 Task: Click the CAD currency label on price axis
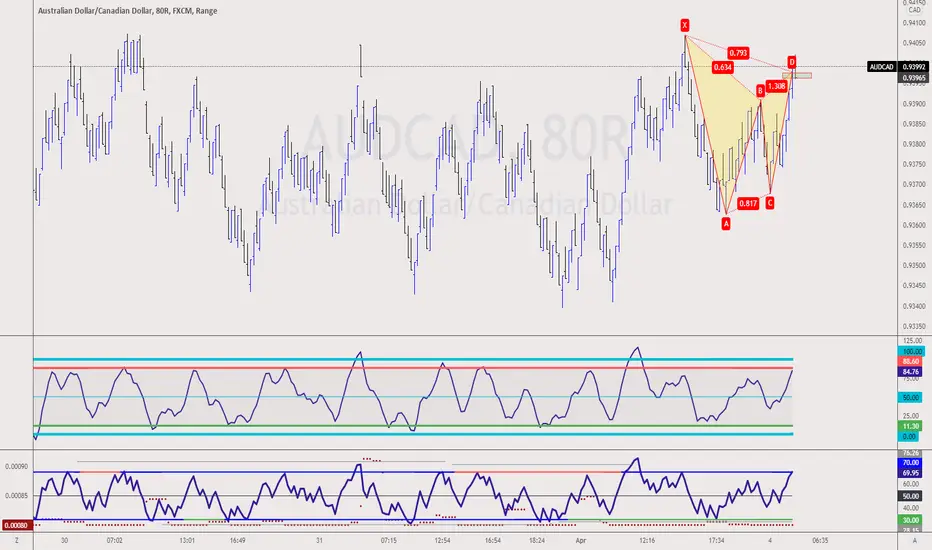(x=914, y=10)
